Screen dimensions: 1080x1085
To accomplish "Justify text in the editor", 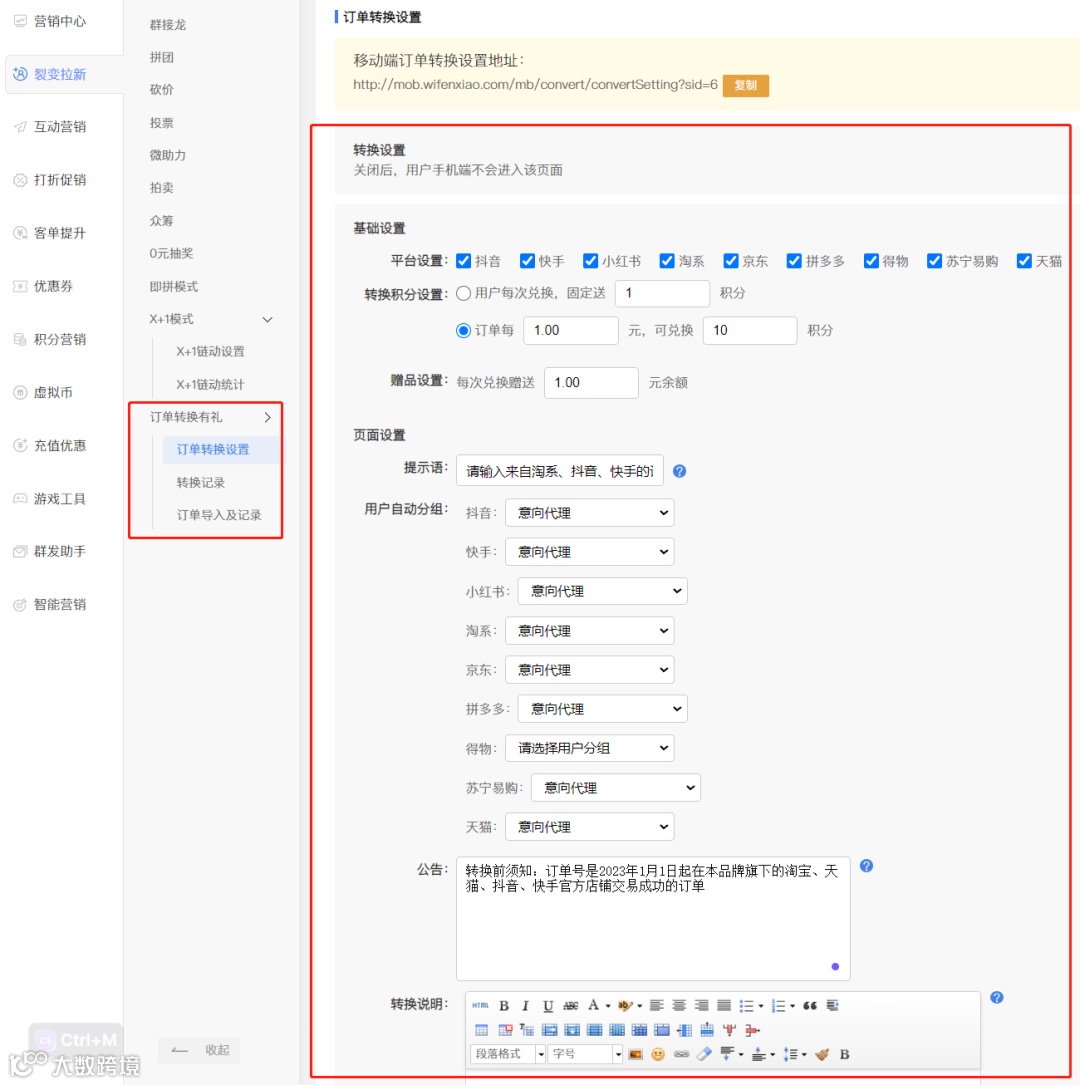I will click(724, 1005).
